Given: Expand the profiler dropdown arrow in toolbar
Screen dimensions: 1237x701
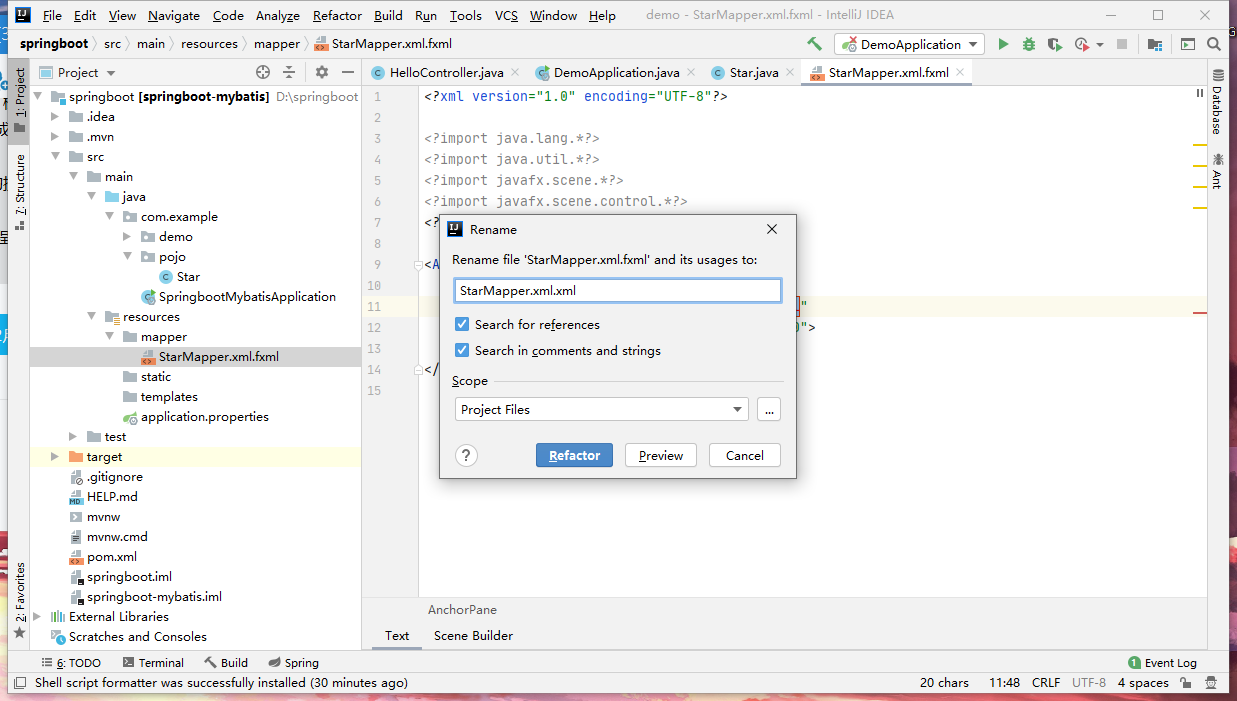Looking at the screenshot, I should pyautogui.click(x=1100, y=44).
